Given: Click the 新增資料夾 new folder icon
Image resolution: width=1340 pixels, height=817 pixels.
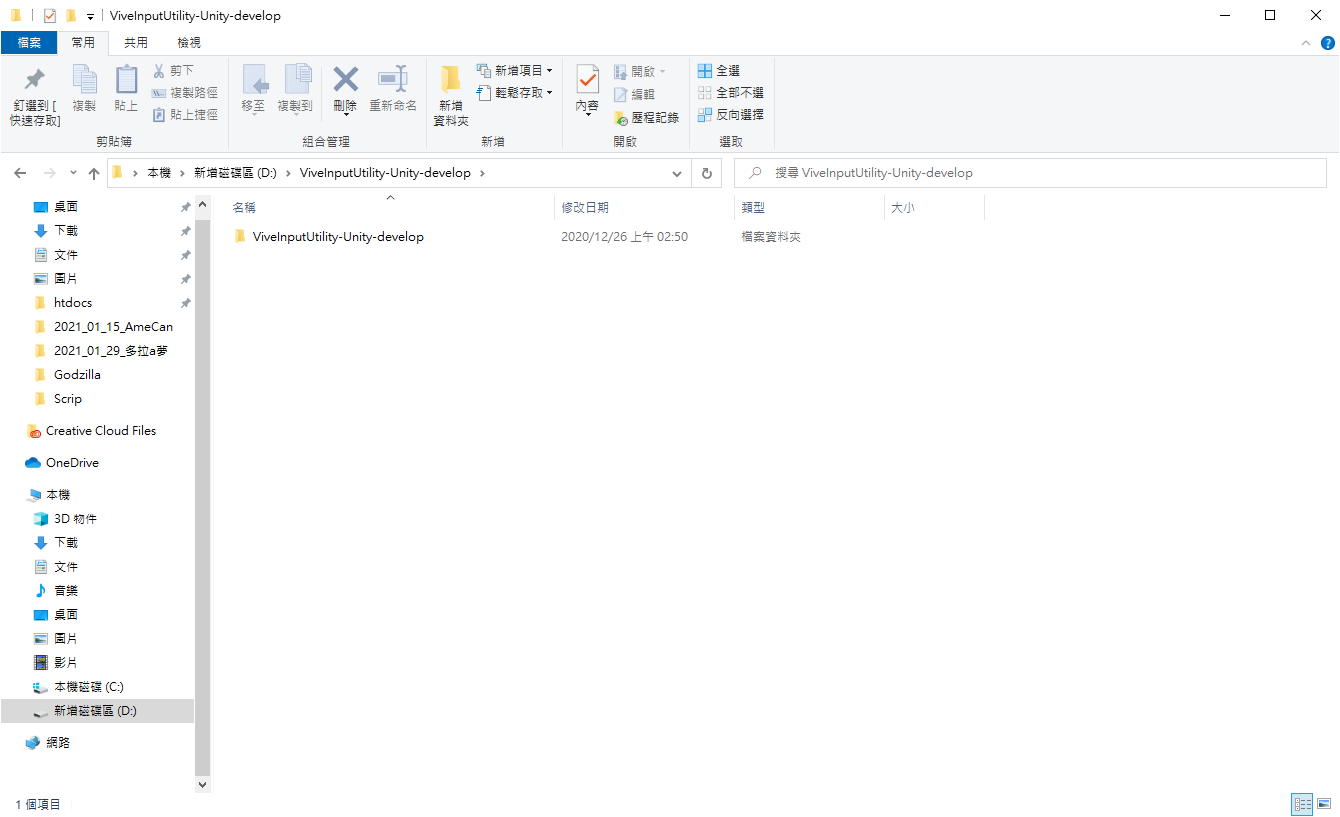Looking at the screenshot, I should pyautogui.click(x=451, y=79).
